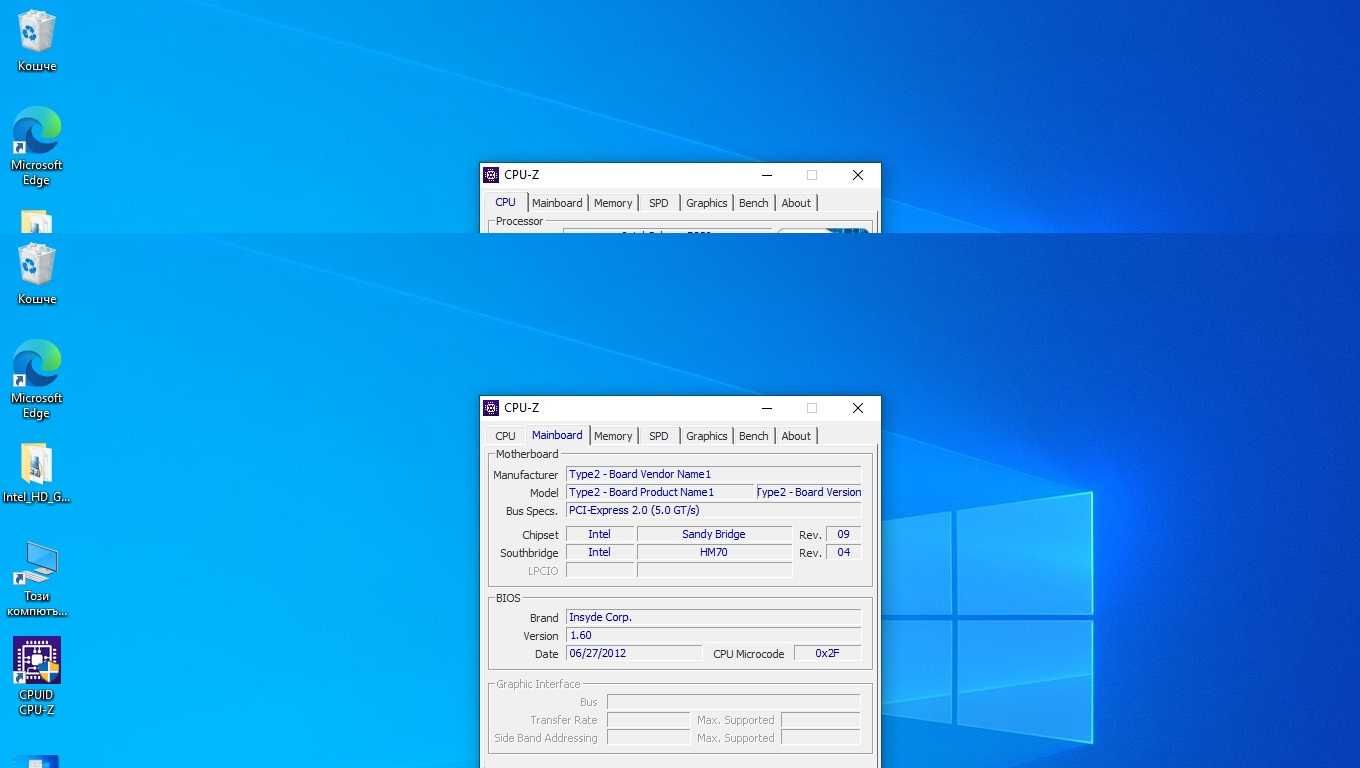
Task: Select the CPUID CPU-Z desktop shortcut
Action: coord(36,676)
